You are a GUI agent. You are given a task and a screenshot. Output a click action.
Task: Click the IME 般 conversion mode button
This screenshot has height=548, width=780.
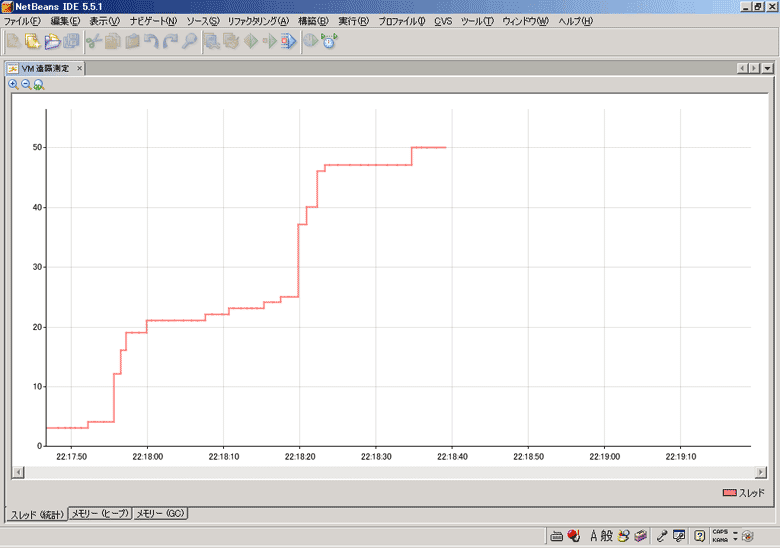(606, 536)
